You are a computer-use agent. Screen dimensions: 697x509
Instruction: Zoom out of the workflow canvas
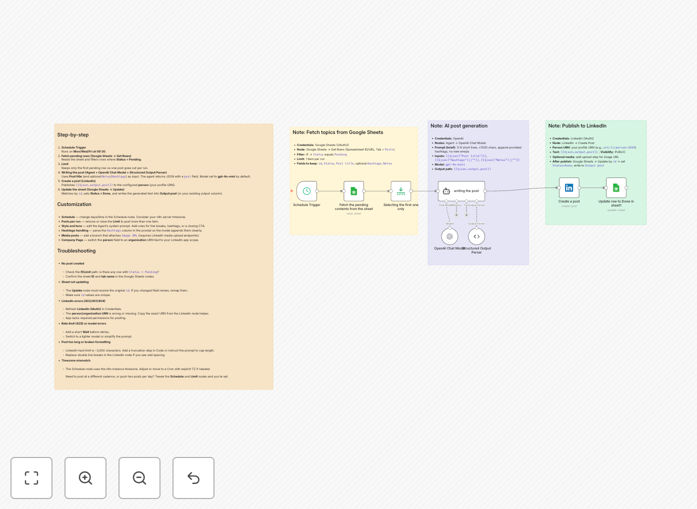(139, 478)
